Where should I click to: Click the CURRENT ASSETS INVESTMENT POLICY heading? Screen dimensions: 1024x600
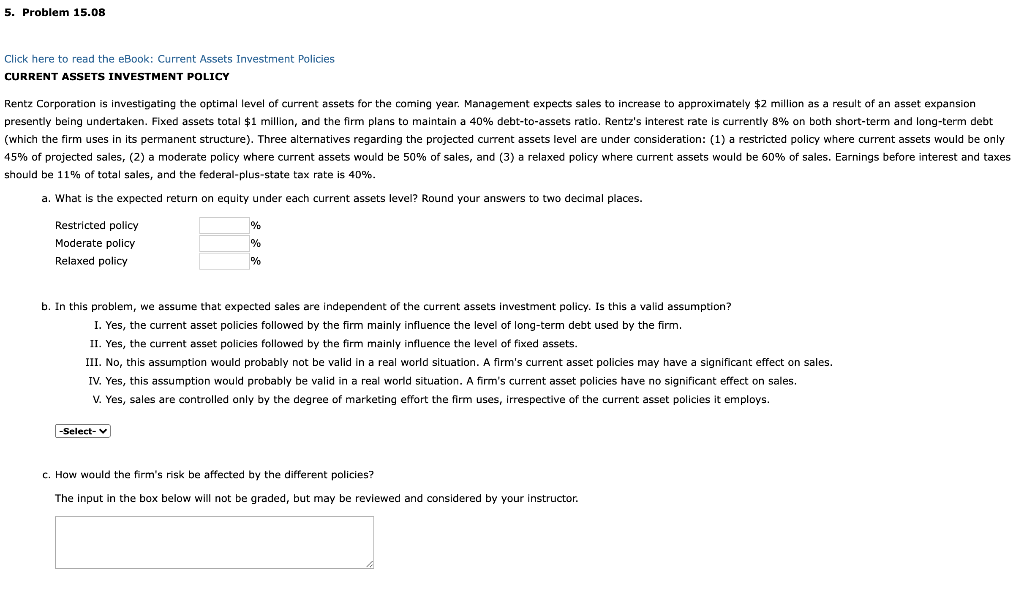pos(116,76)
